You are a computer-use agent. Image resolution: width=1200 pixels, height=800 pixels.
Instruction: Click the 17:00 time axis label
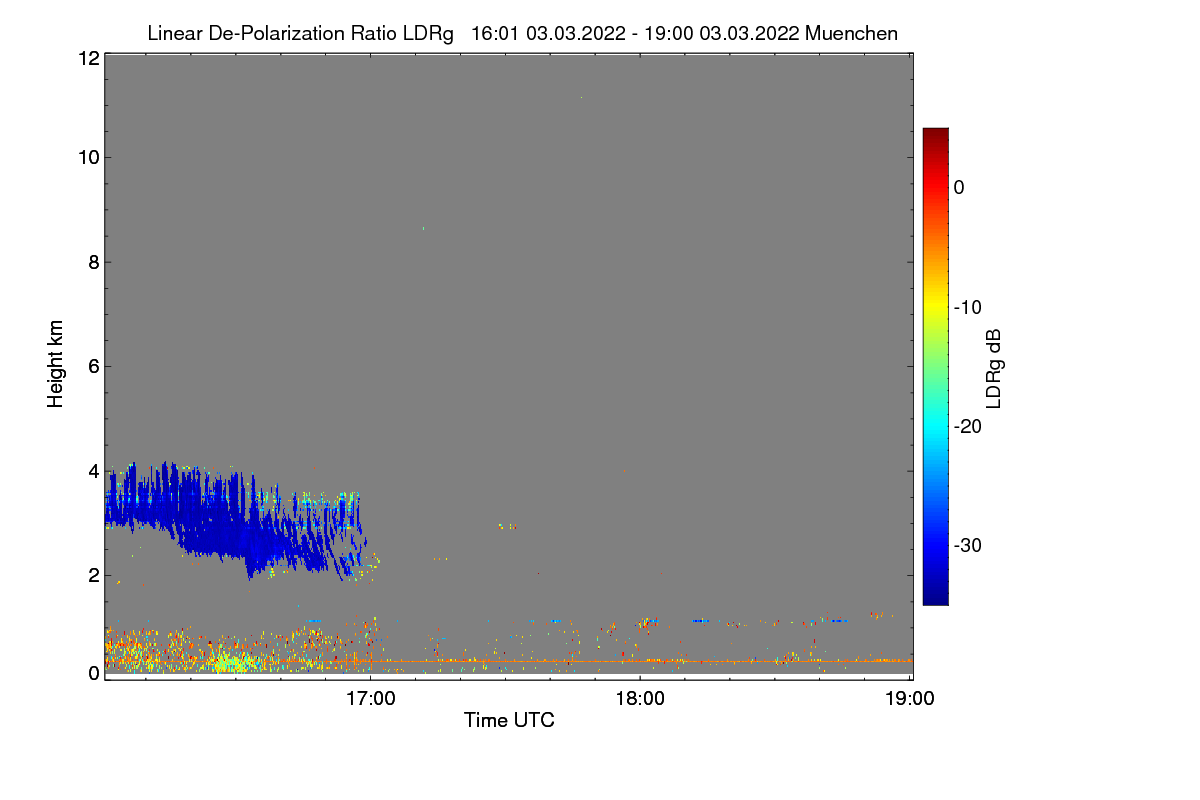370,699
